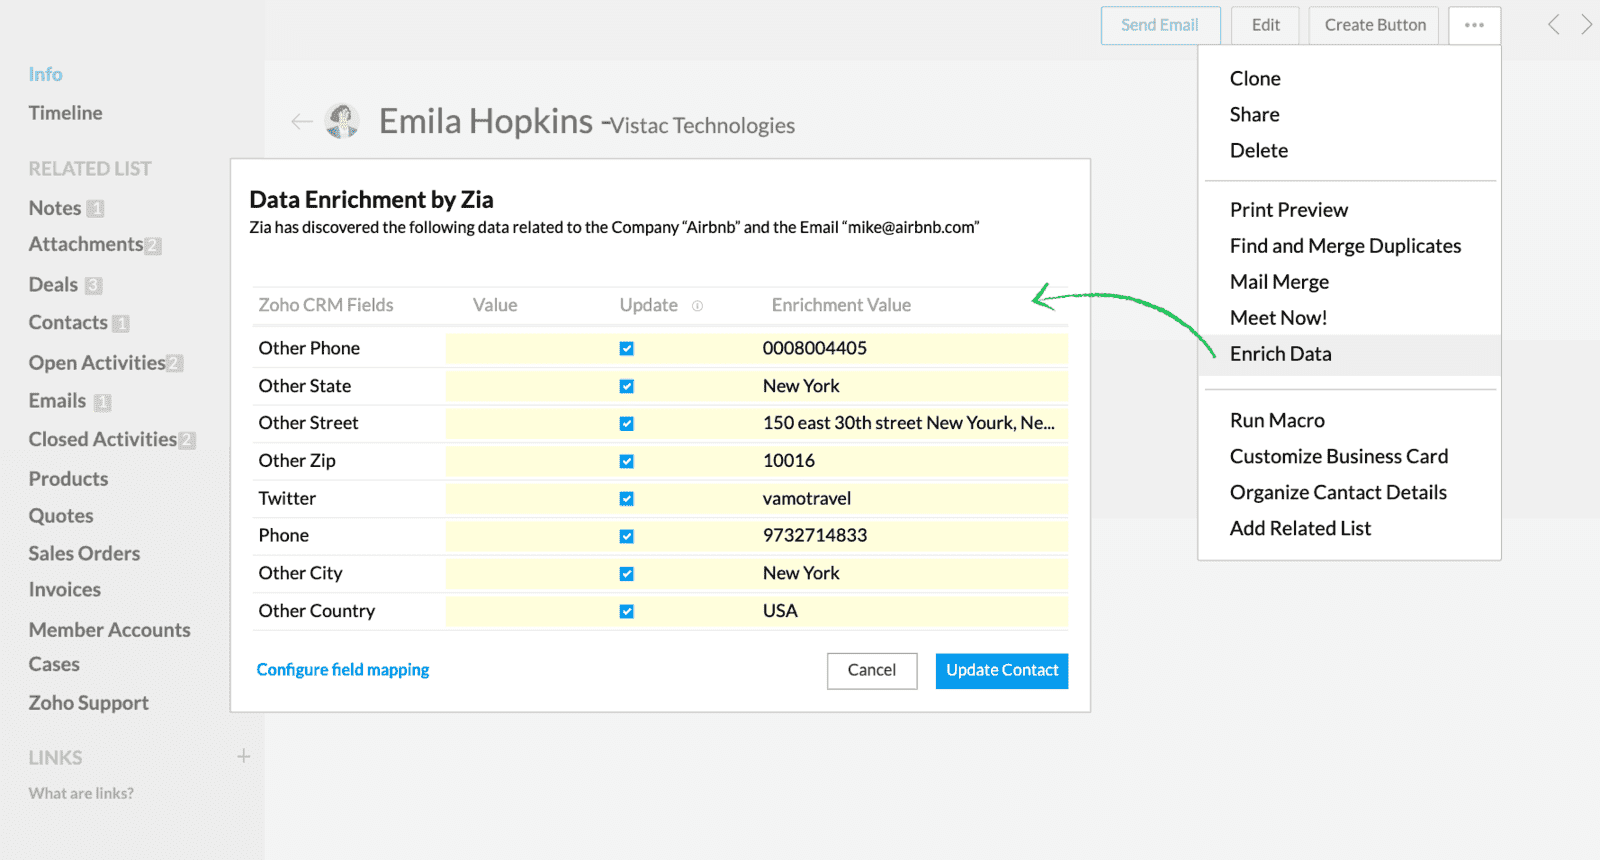This screenshot has height=860, width=1600.
Task: Choose Clone from the actions menu
Action: coord(1255,78)
